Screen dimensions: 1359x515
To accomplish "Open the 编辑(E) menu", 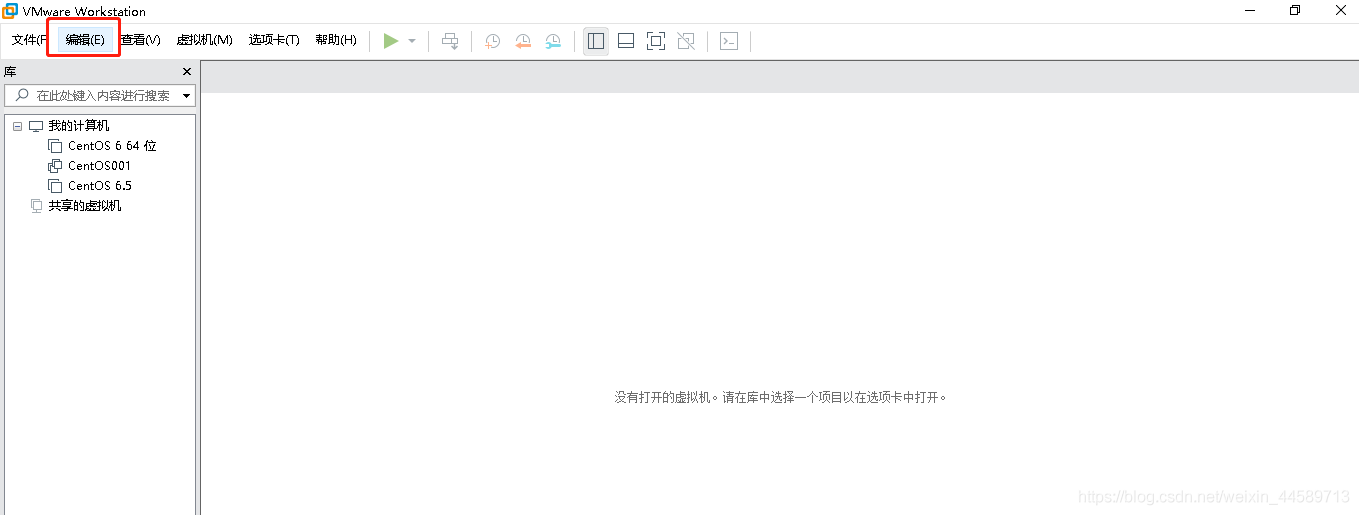I will click(85, 40).
